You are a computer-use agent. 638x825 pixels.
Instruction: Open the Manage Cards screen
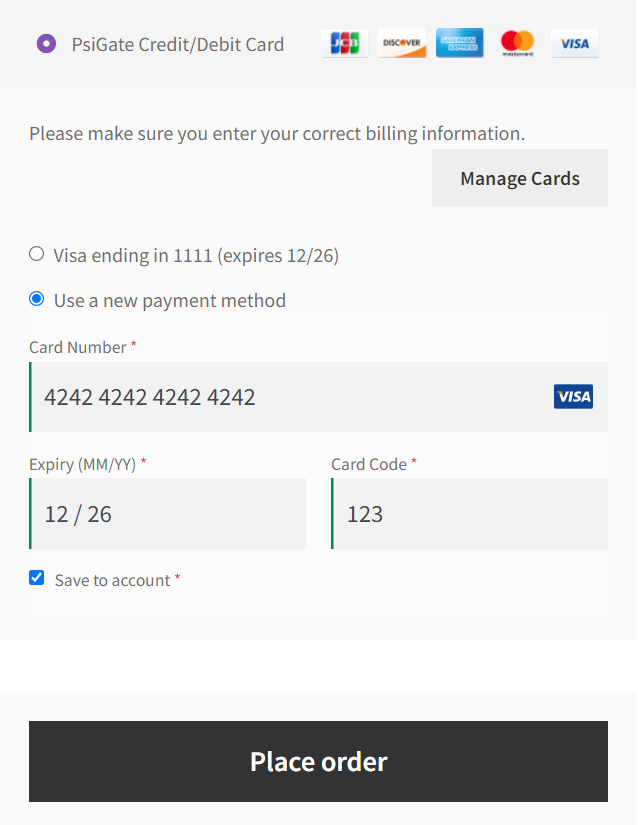519,177
